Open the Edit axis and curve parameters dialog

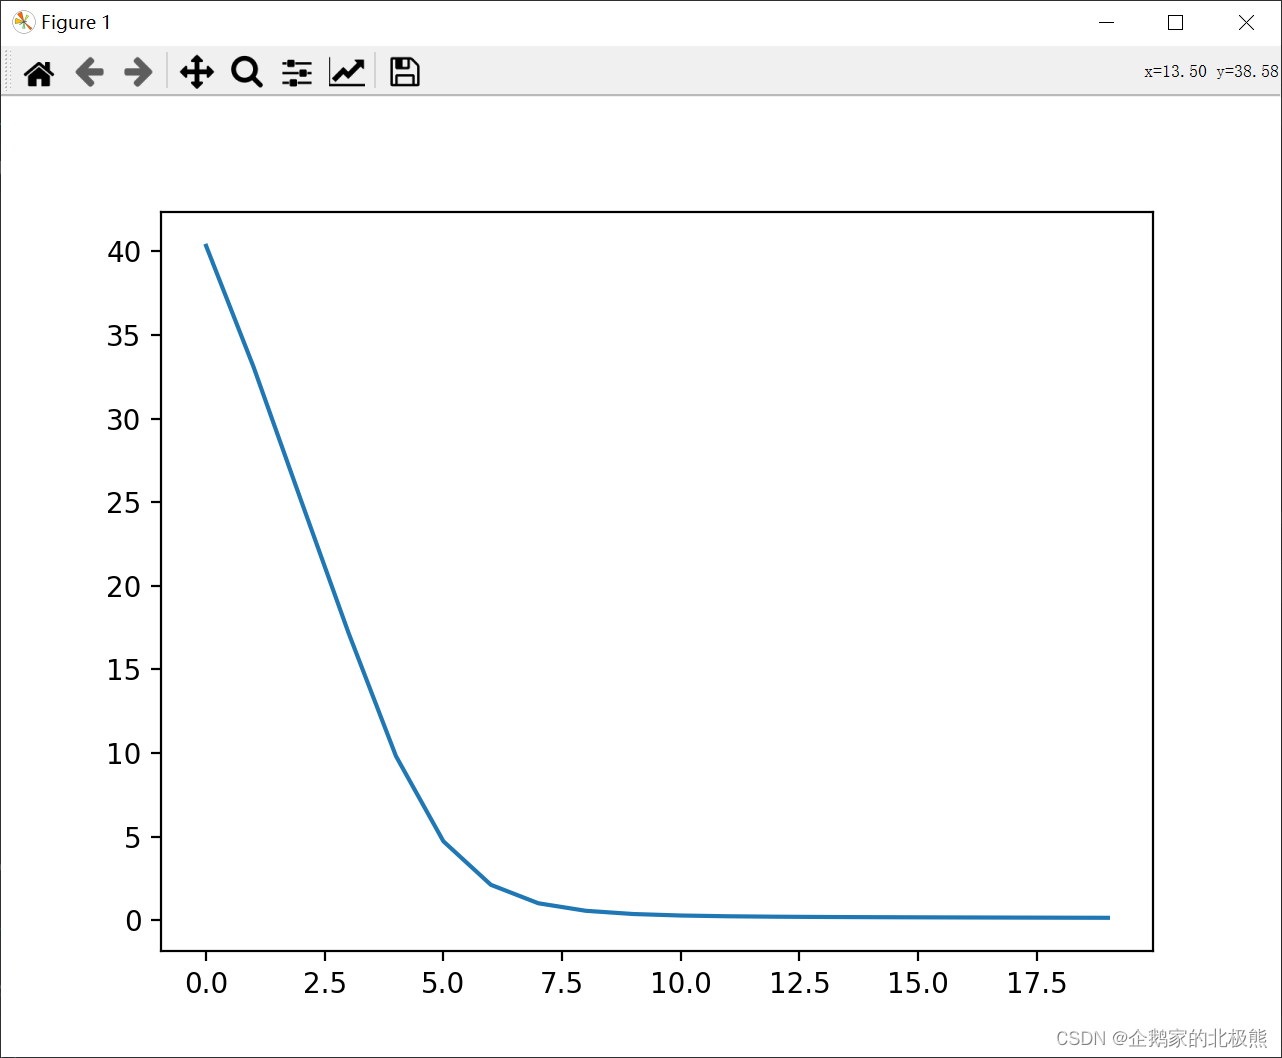(x=347, y=72)
